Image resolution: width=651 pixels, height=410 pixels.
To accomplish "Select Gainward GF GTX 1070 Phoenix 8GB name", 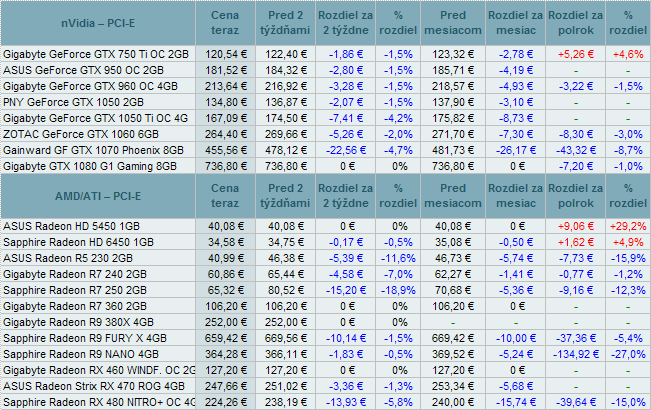I will 93,150.
